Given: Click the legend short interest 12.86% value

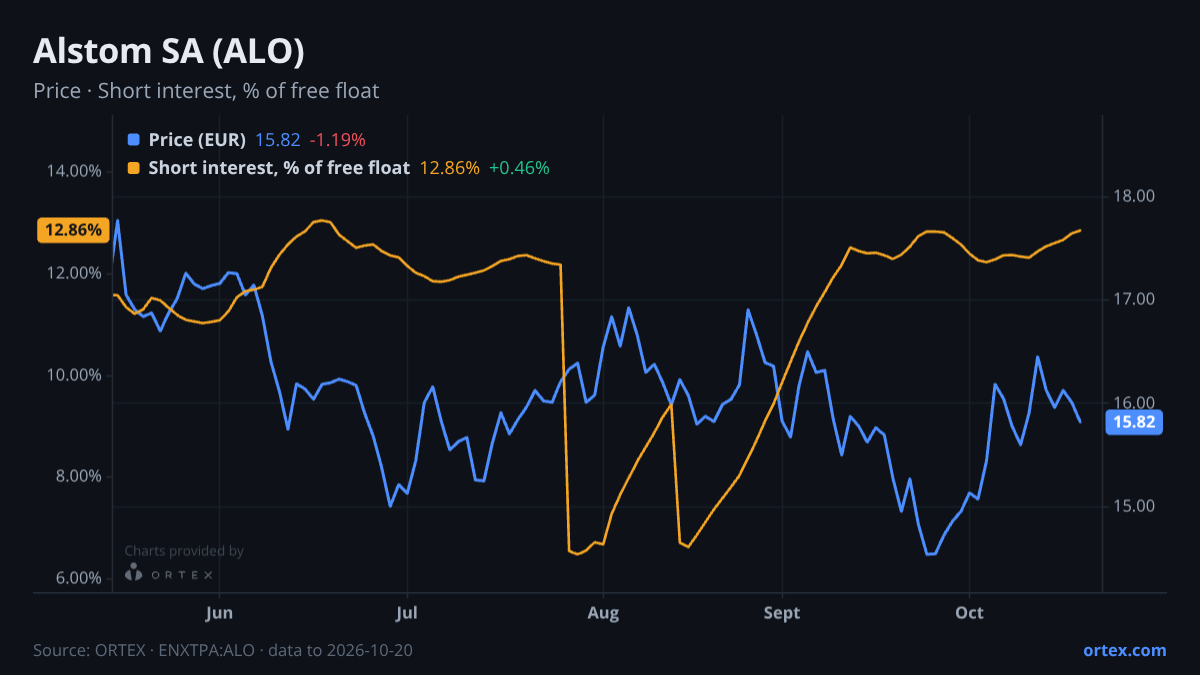Looking at the screenshot, I should pyautogui.click(x=449, y=168).
